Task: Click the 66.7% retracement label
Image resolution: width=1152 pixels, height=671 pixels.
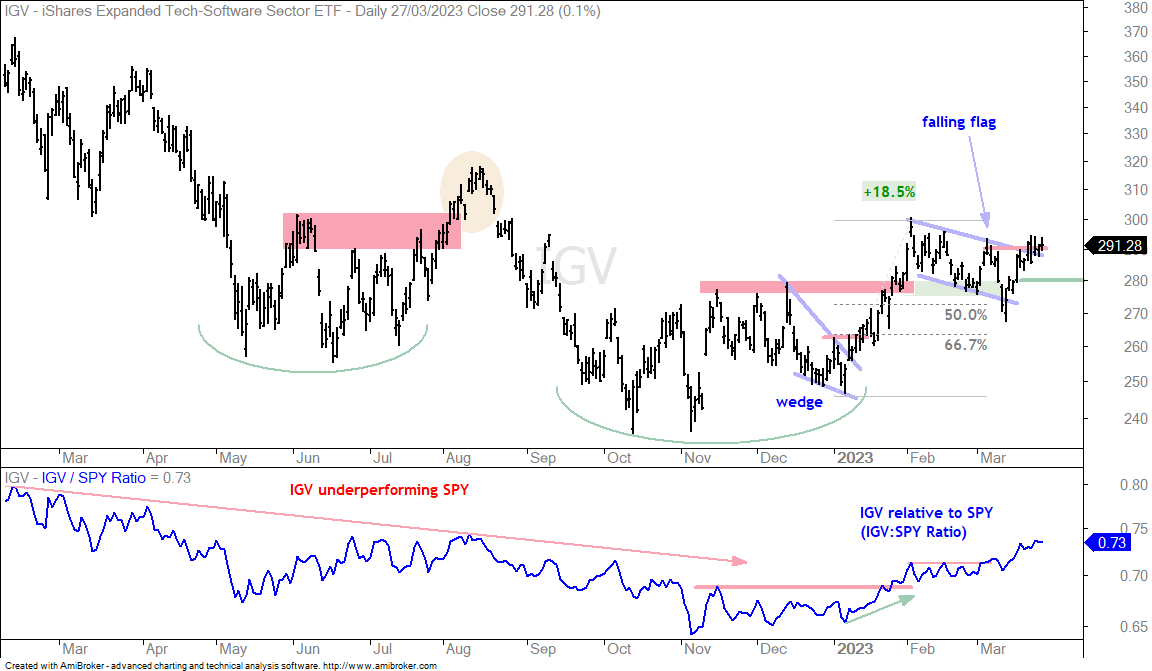Action: [x=965, y=345]
